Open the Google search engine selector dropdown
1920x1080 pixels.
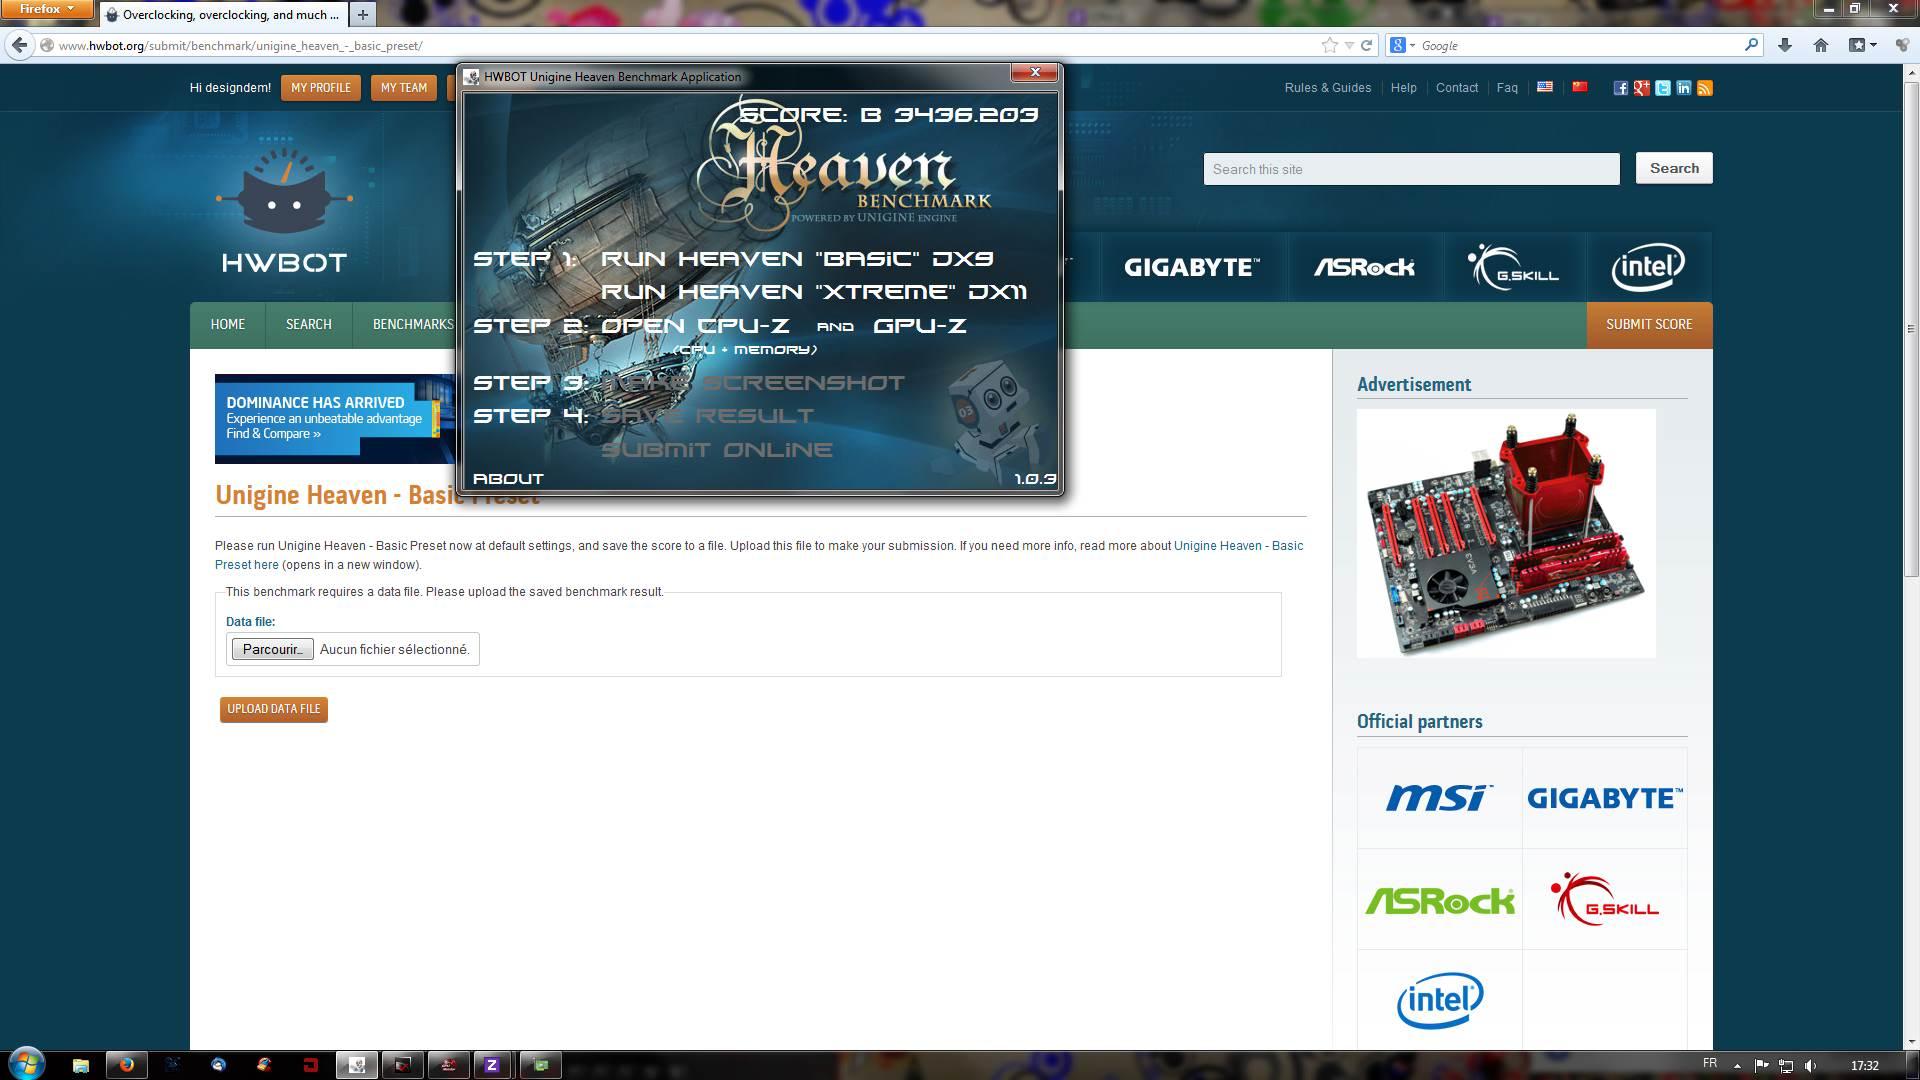1402,45
